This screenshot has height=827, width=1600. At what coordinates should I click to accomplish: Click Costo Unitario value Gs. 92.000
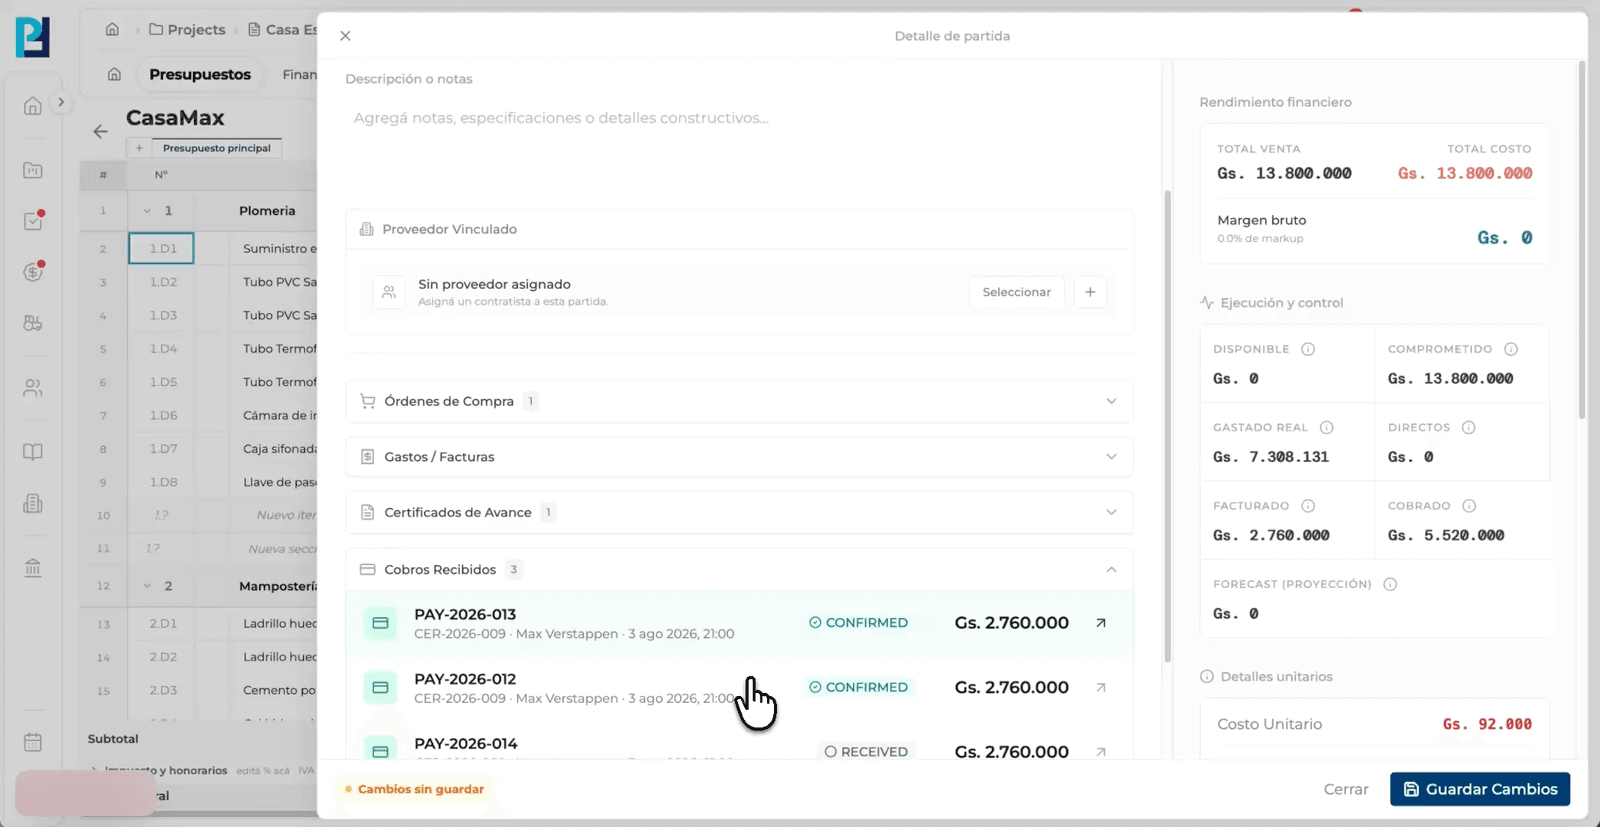[1487, 724]
